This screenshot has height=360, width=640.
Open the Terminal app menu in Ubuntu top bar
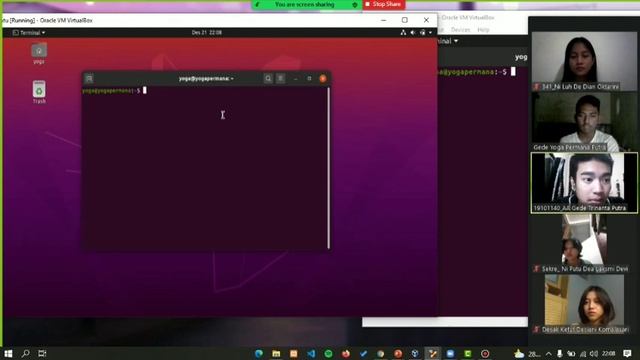[x=29, y=33]
